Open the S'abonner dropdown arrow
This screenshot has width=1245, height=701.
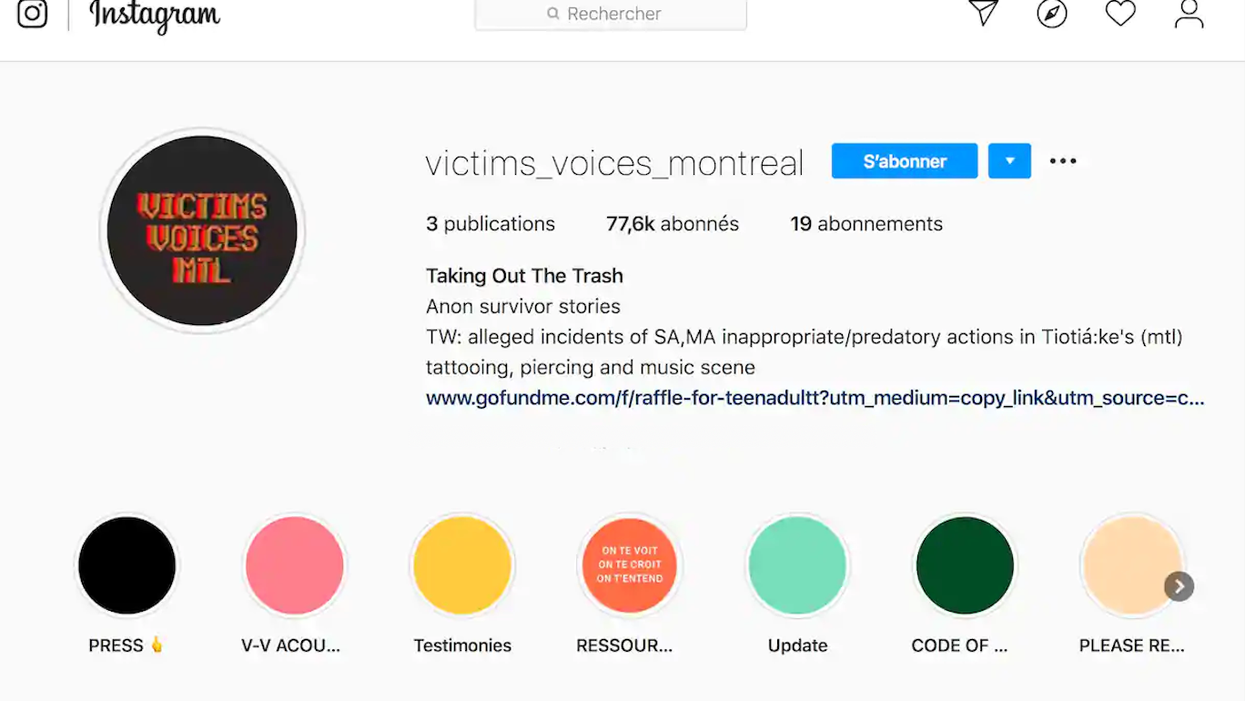1009,160
